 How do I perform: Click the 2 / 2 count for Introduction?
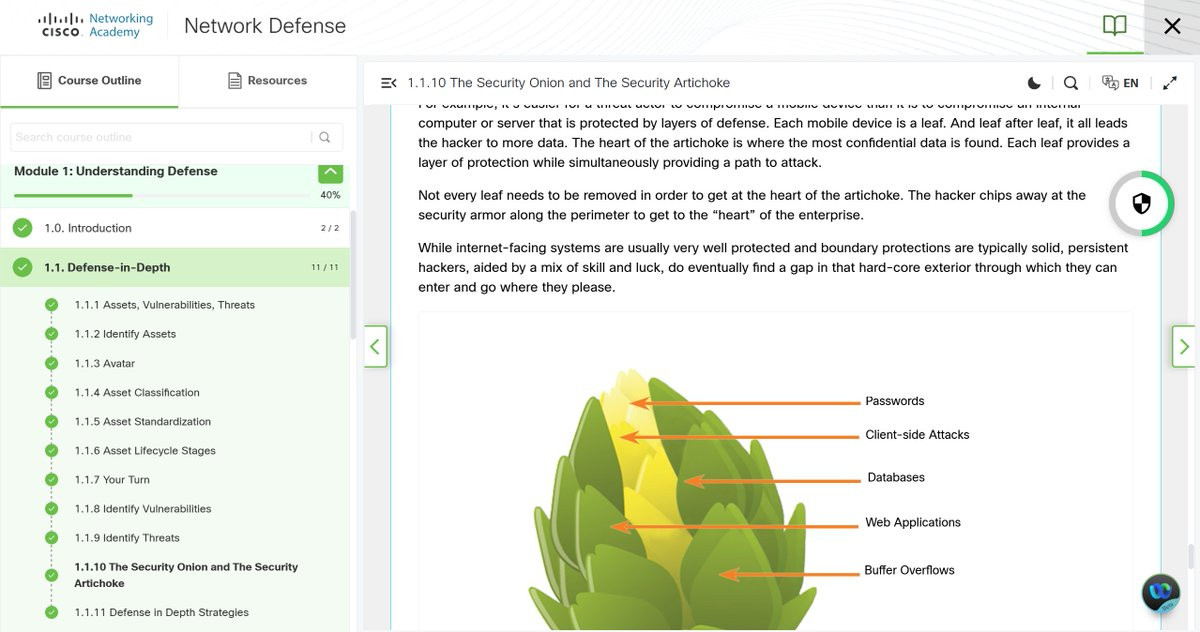(x=330, y=228)
